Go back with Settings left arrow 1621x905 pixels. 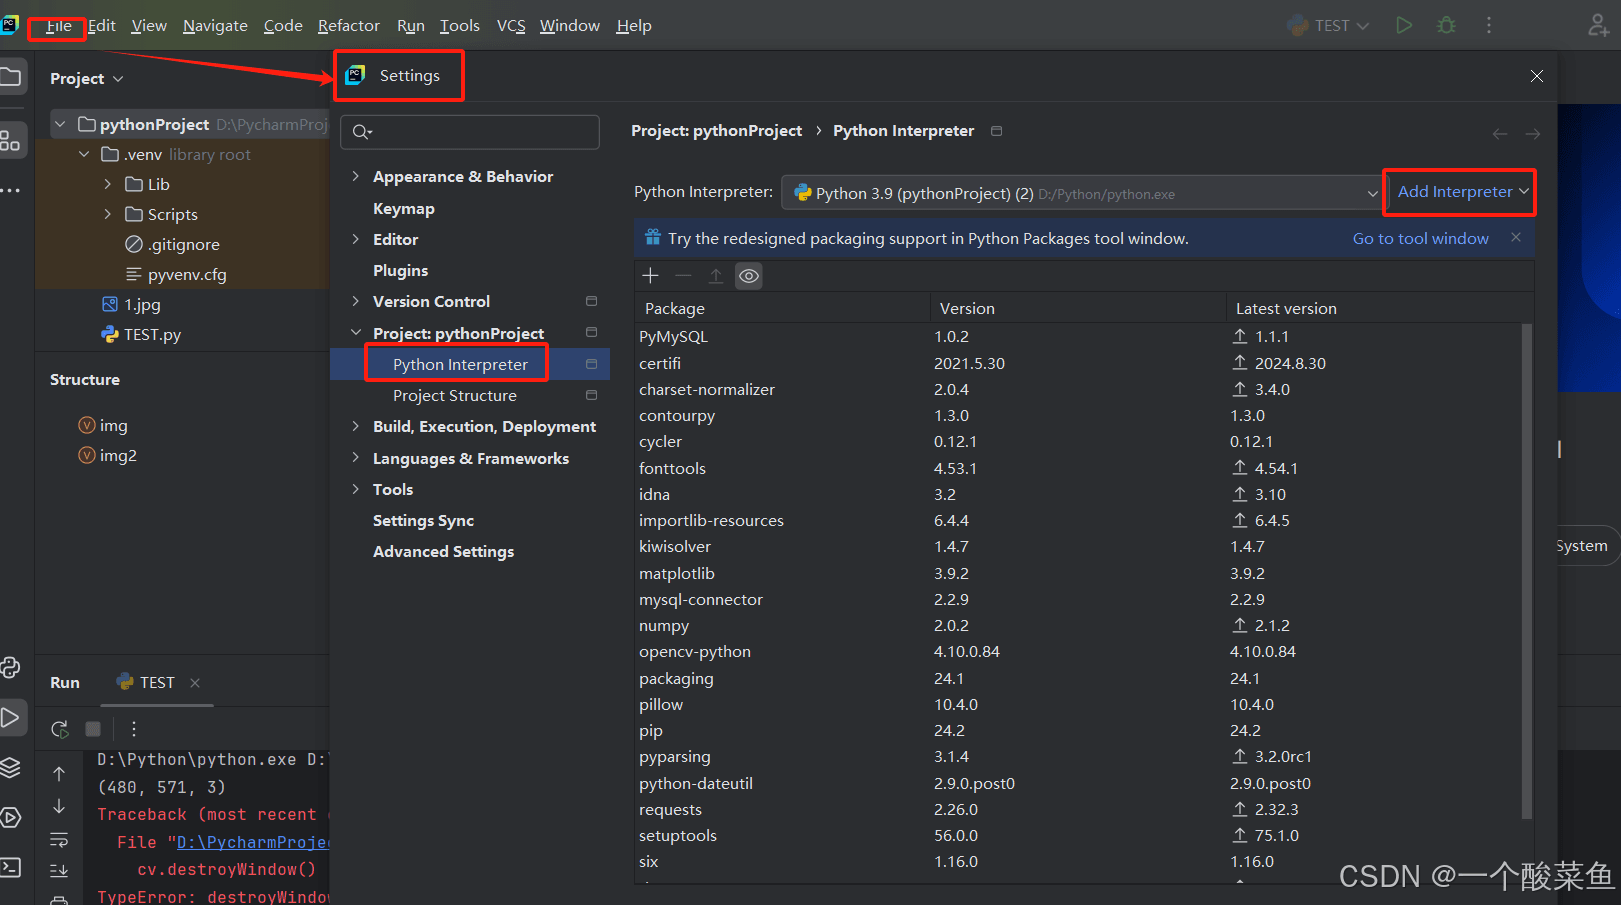click(1500, 133)
